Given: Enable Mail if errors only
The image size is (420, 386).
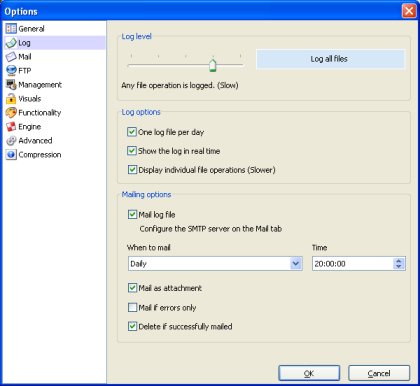Looking at the screenshot, I should (132, 307).
